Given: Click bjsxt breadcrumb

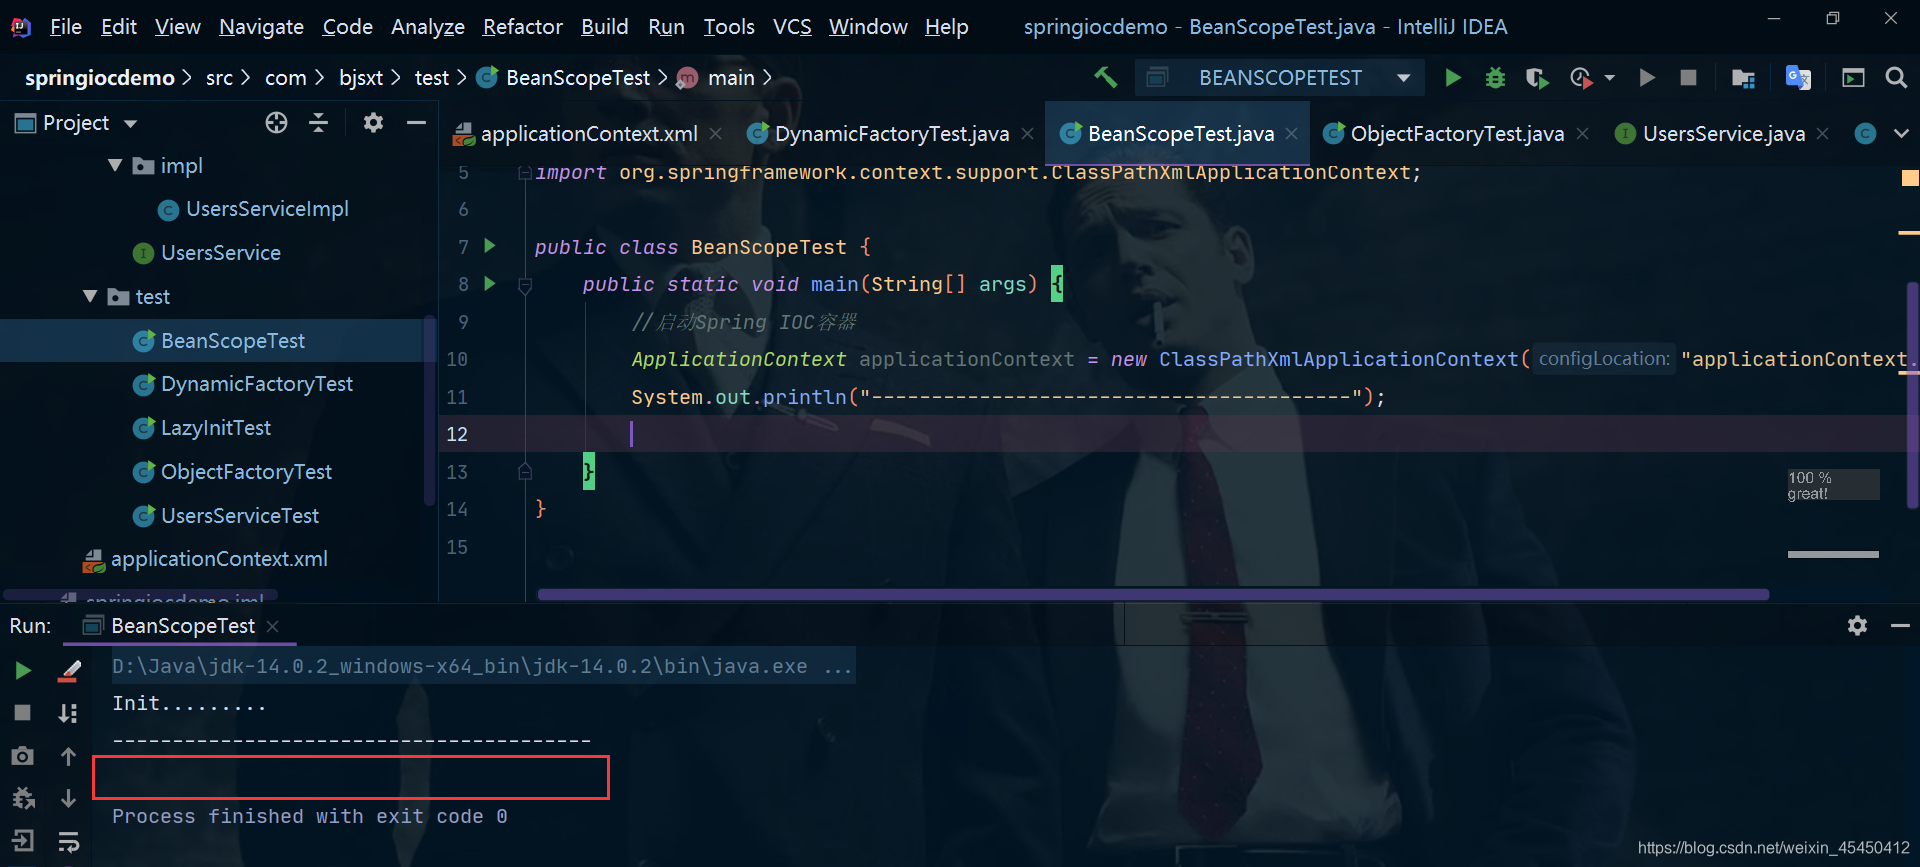Looking at the screenshot, I should tap(360, 78).
